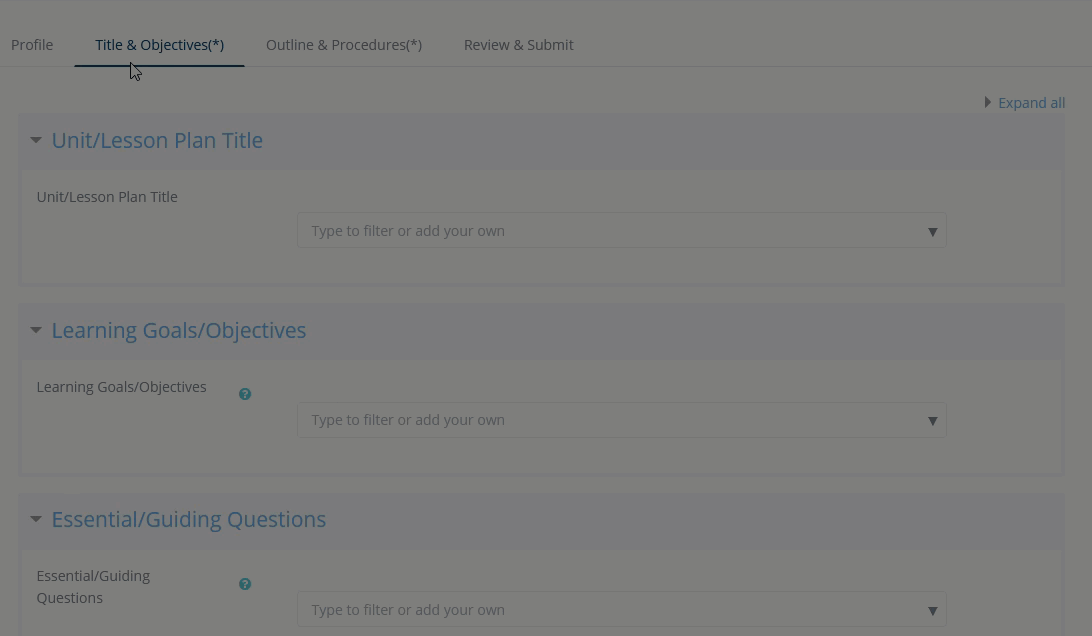Open help for Learning Goals/Objectives
Screen dimensions: 1092x636
tap(245, 394)
